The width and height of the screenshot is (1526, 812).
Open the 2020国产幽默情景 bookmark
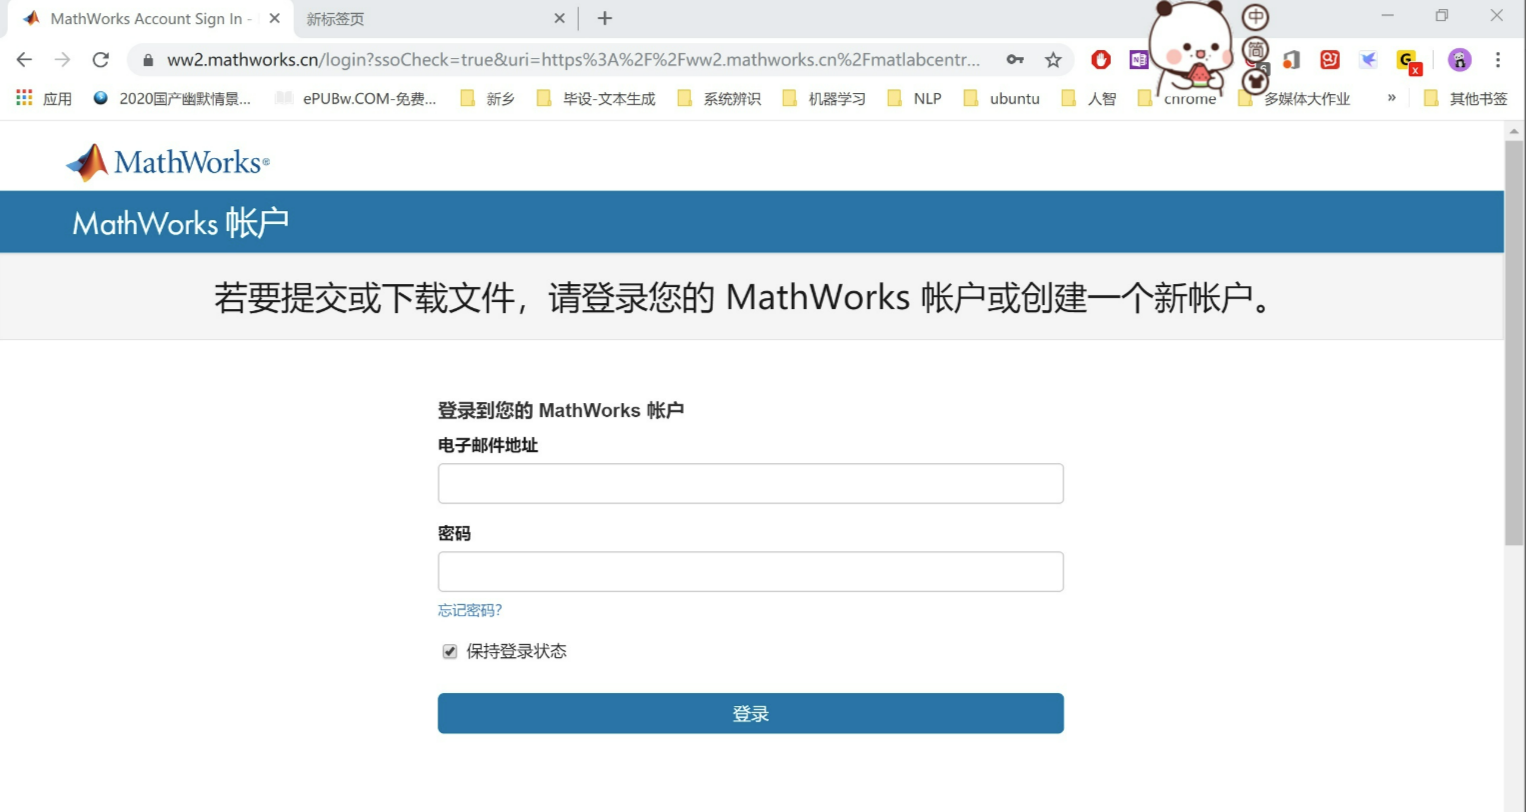coord(171,98)
